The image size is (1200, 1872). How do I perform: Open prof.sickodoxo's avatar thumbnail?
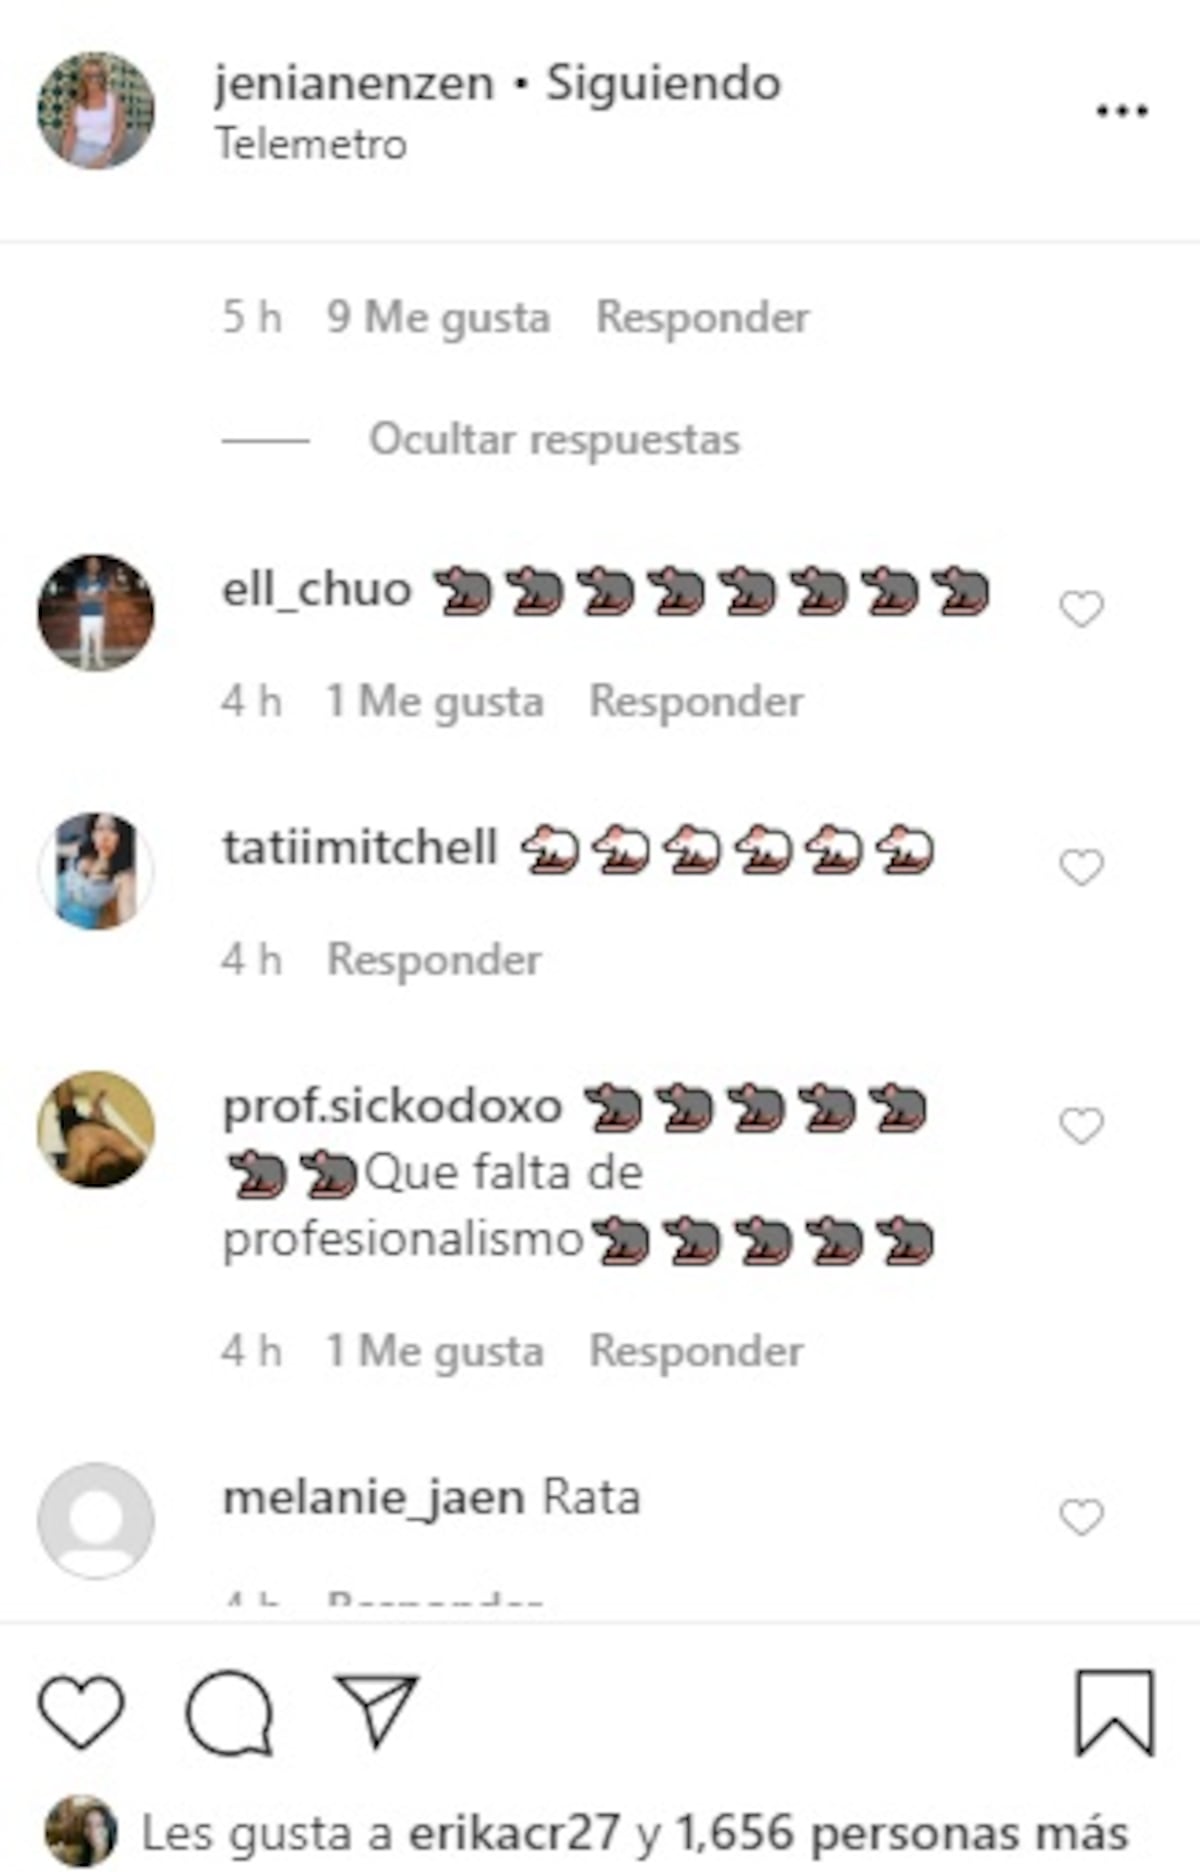coord(96,1129)
